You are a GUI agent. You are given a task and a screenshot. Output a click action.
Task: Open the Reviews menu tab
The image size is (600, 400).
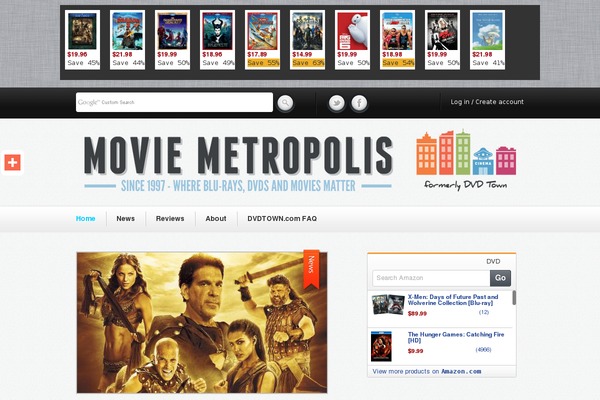tap(170, 219)
